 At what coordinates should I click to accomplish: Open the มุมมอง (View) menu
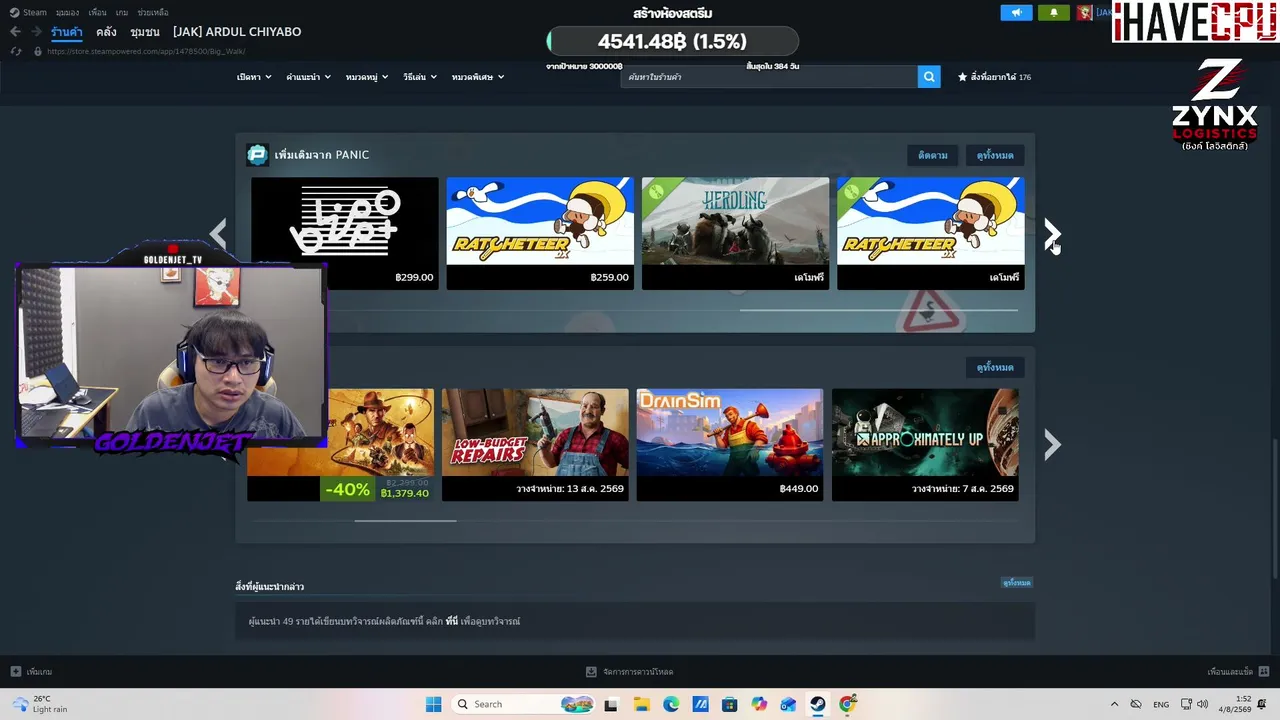[x=67, y=12]
